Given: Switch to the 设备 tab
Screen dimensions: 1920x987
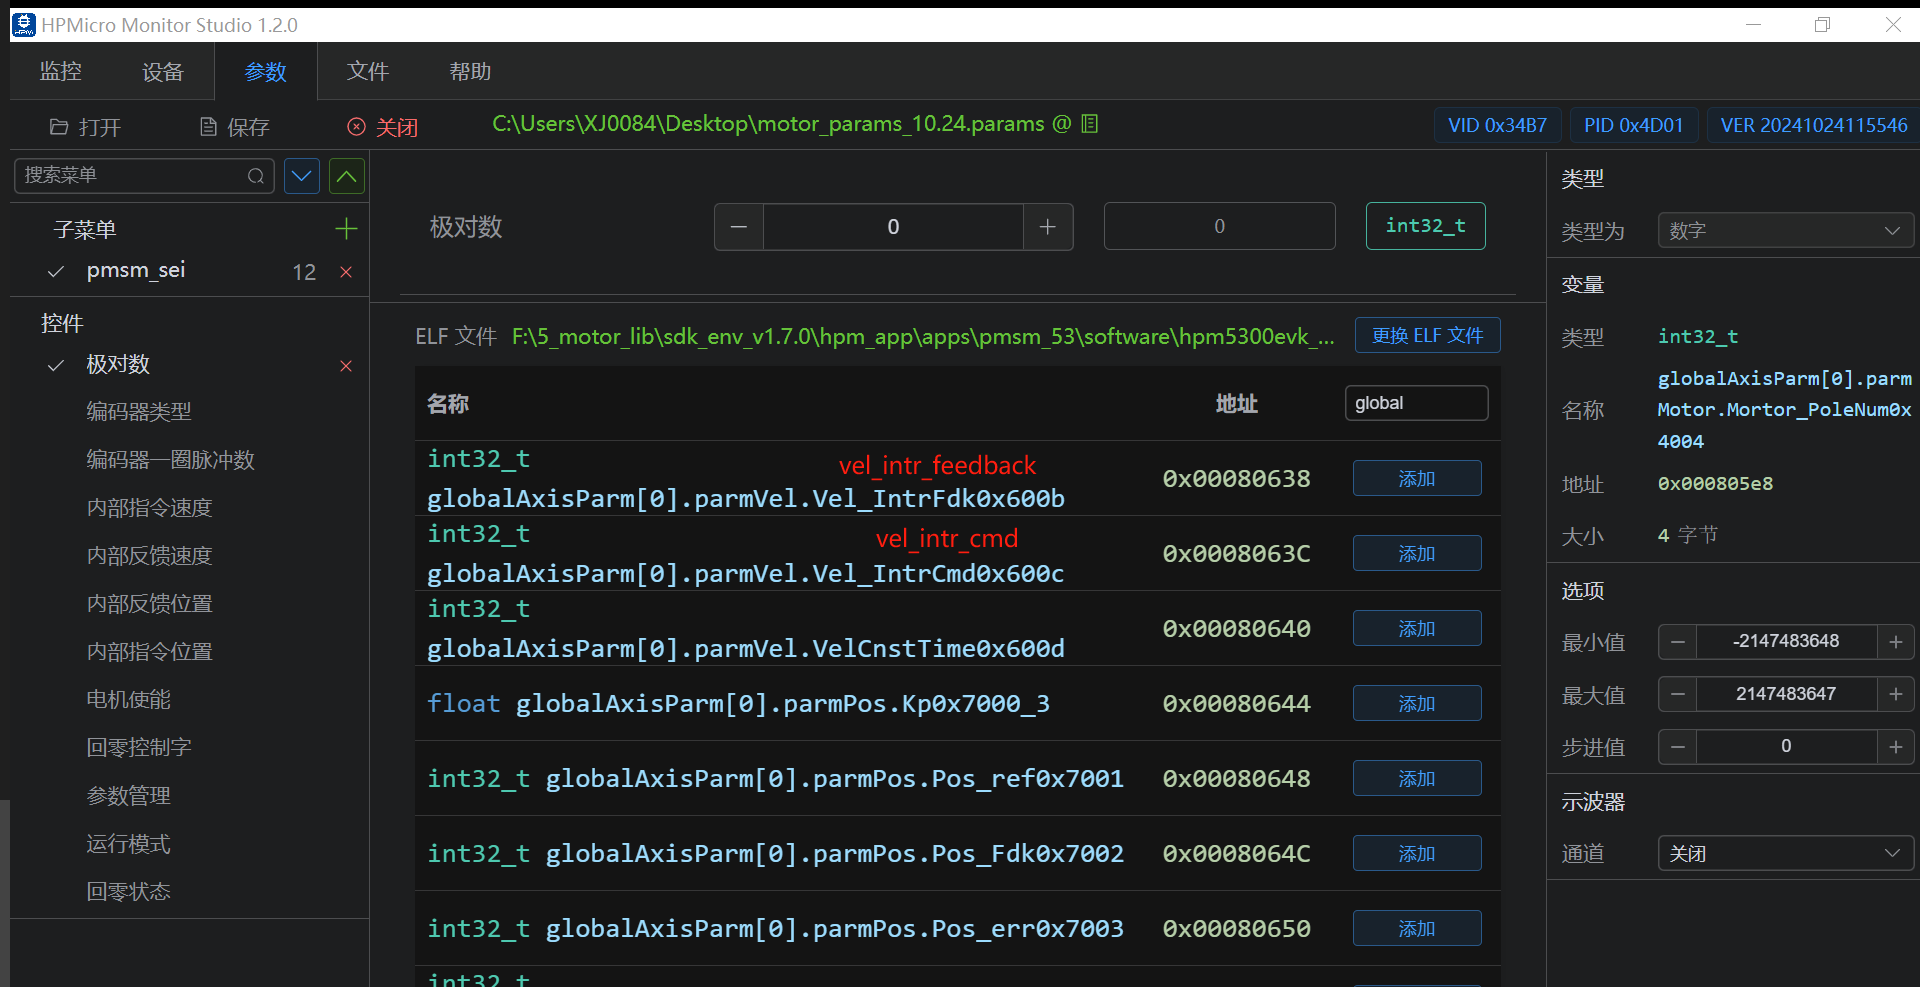Looking at the screenshot, I should pyautogui.click(x=163, y=71).
